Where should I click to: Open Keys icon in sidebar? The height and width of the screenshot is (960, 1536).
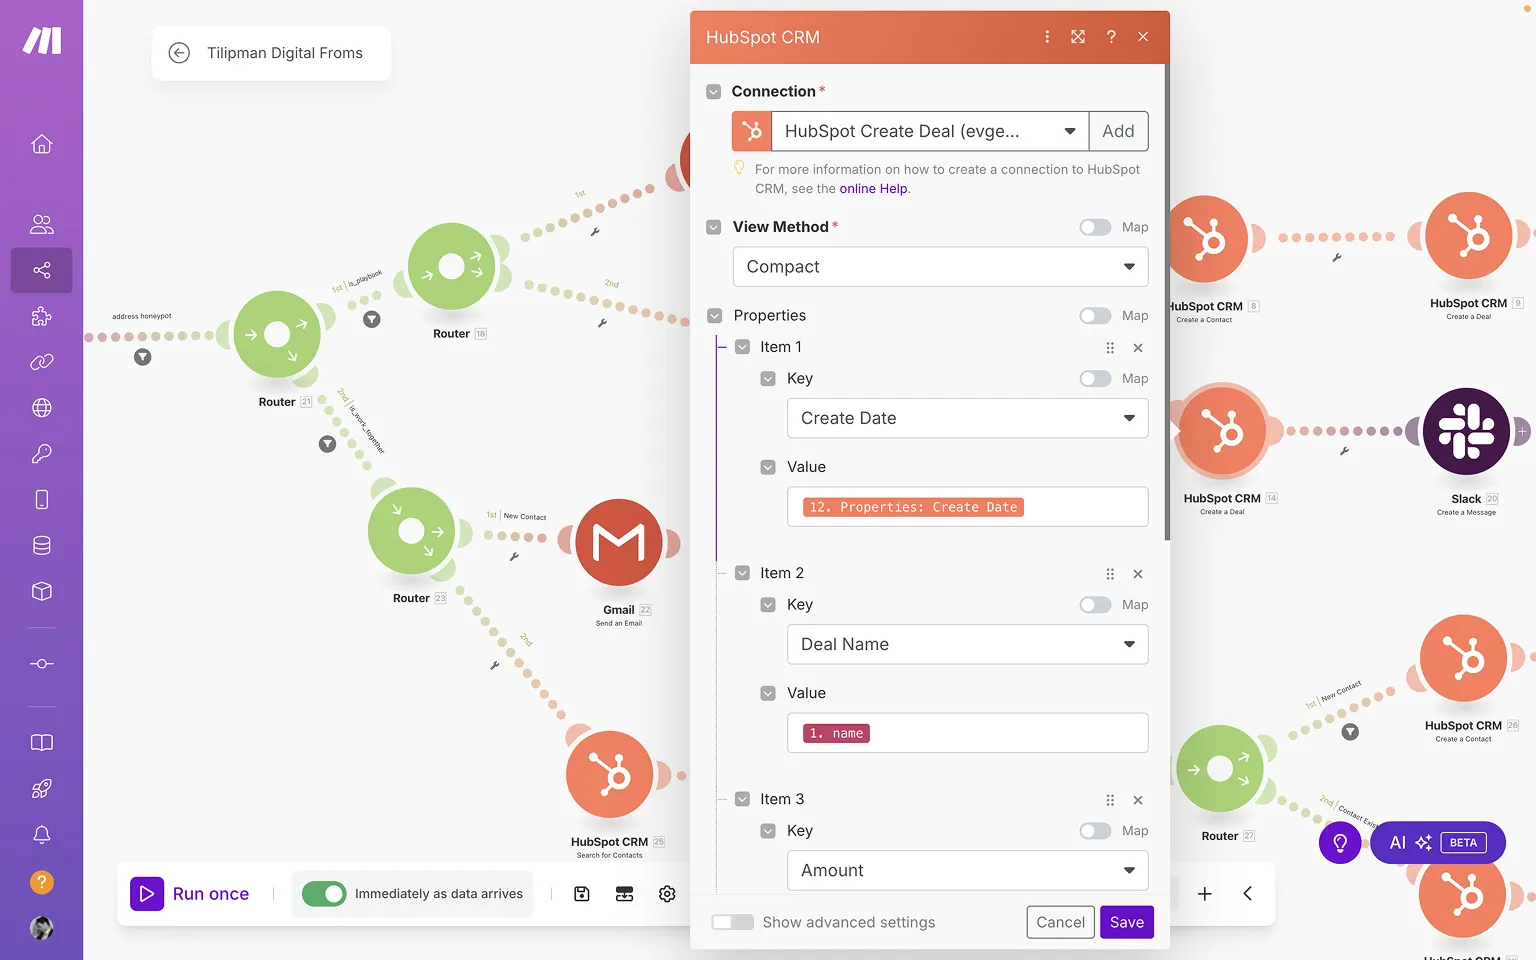42,454
